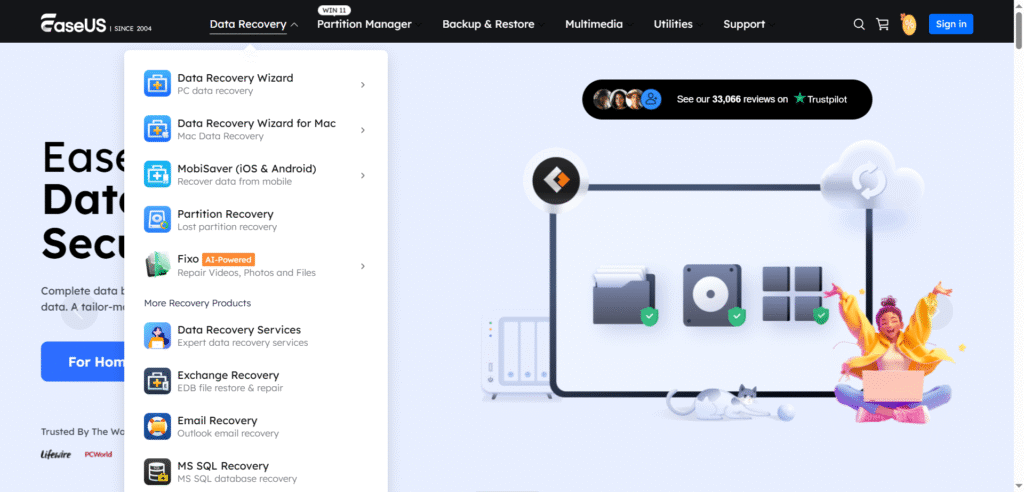Click the Data Recovery Wizard icon
Image resolution: width=1024 pixels, height=492 pixels.
point(158,84)
